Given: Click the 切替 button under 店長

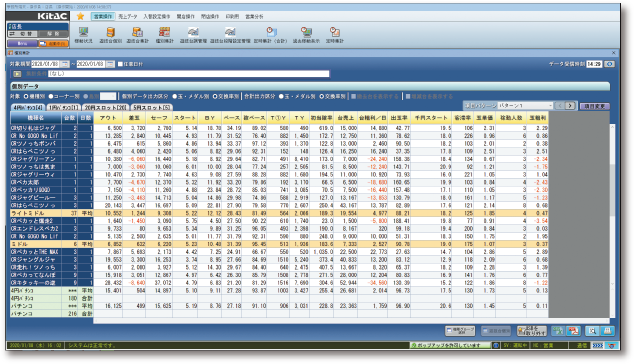Looking at the screenshot, I should pos(23,34).
